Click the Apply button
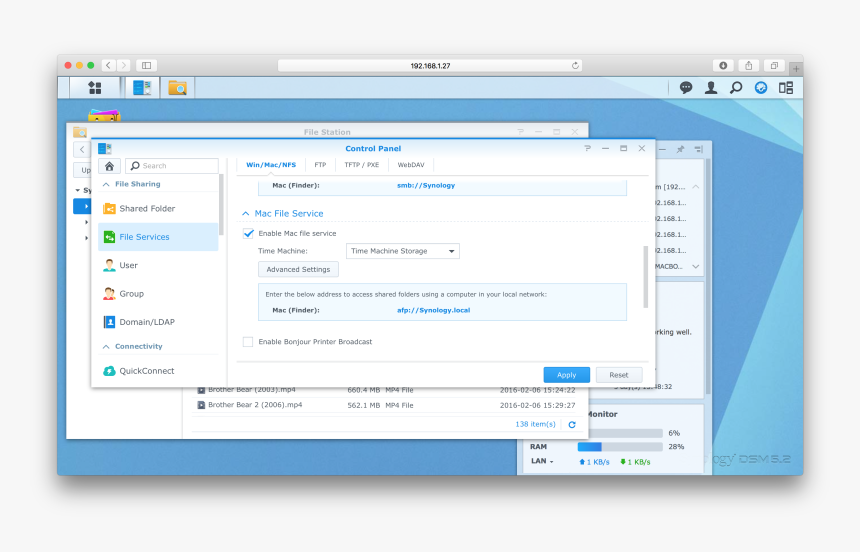Image resolution: width=860 pixels, height=552 pixels. pos(567,375)
